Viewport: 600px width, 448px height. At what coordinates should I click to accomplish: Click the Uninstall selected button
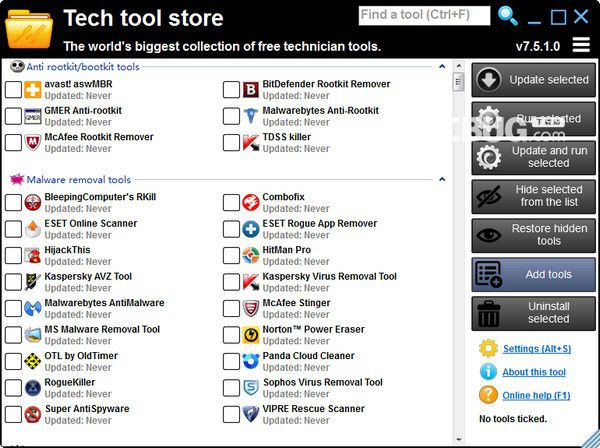[x=533, y=313]
